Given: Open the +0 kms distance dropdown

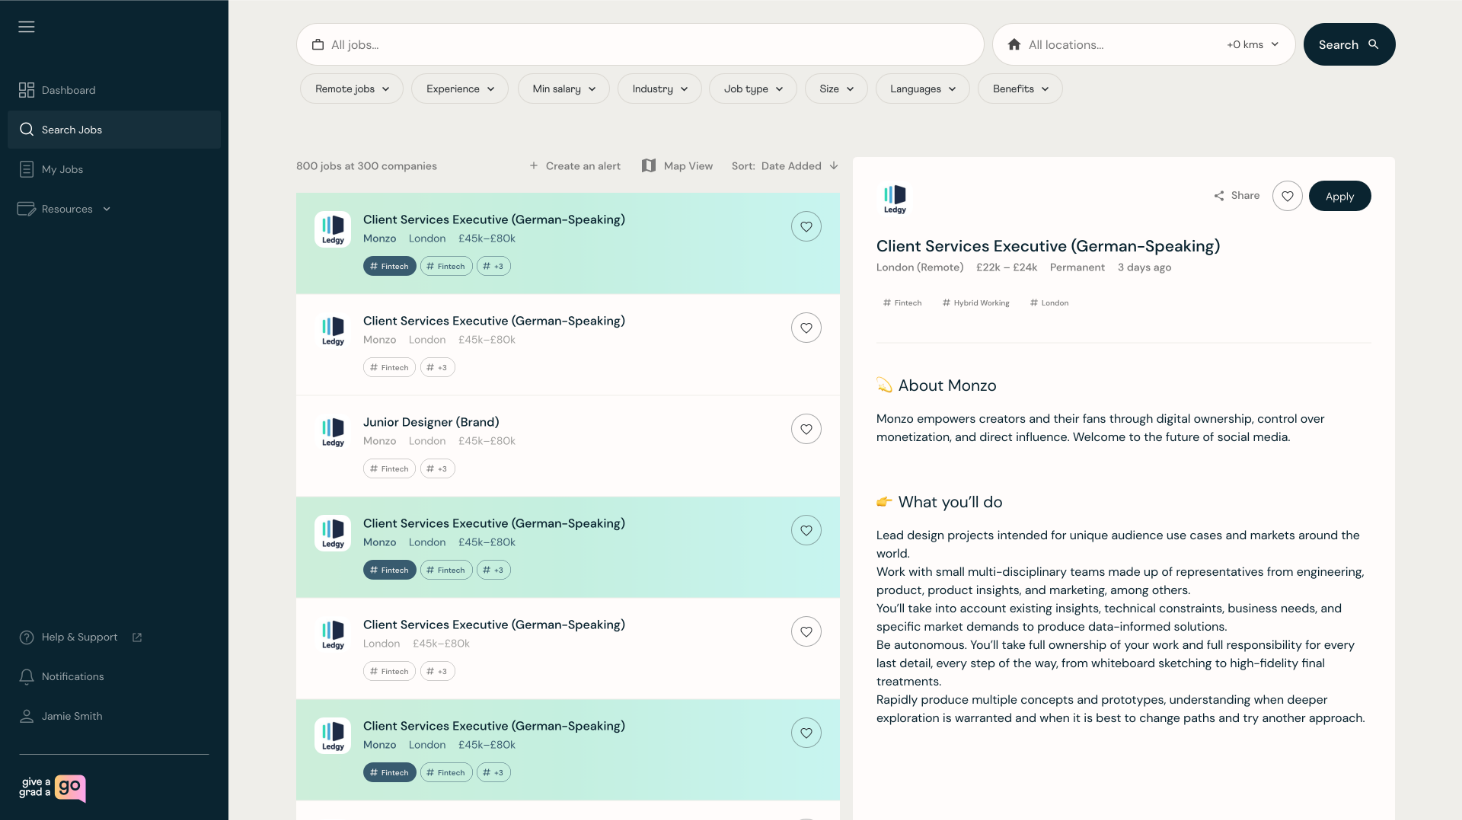Looking at the screenshot, I should click(1252, 44).
